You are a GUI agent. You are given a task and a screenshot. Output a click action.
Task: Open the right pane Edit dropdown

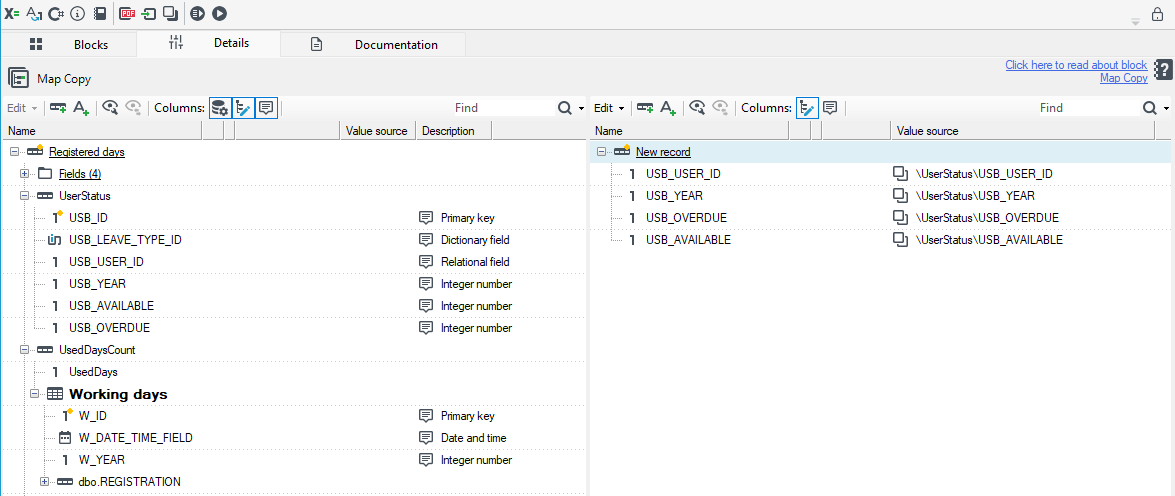[x=610, y=108]
